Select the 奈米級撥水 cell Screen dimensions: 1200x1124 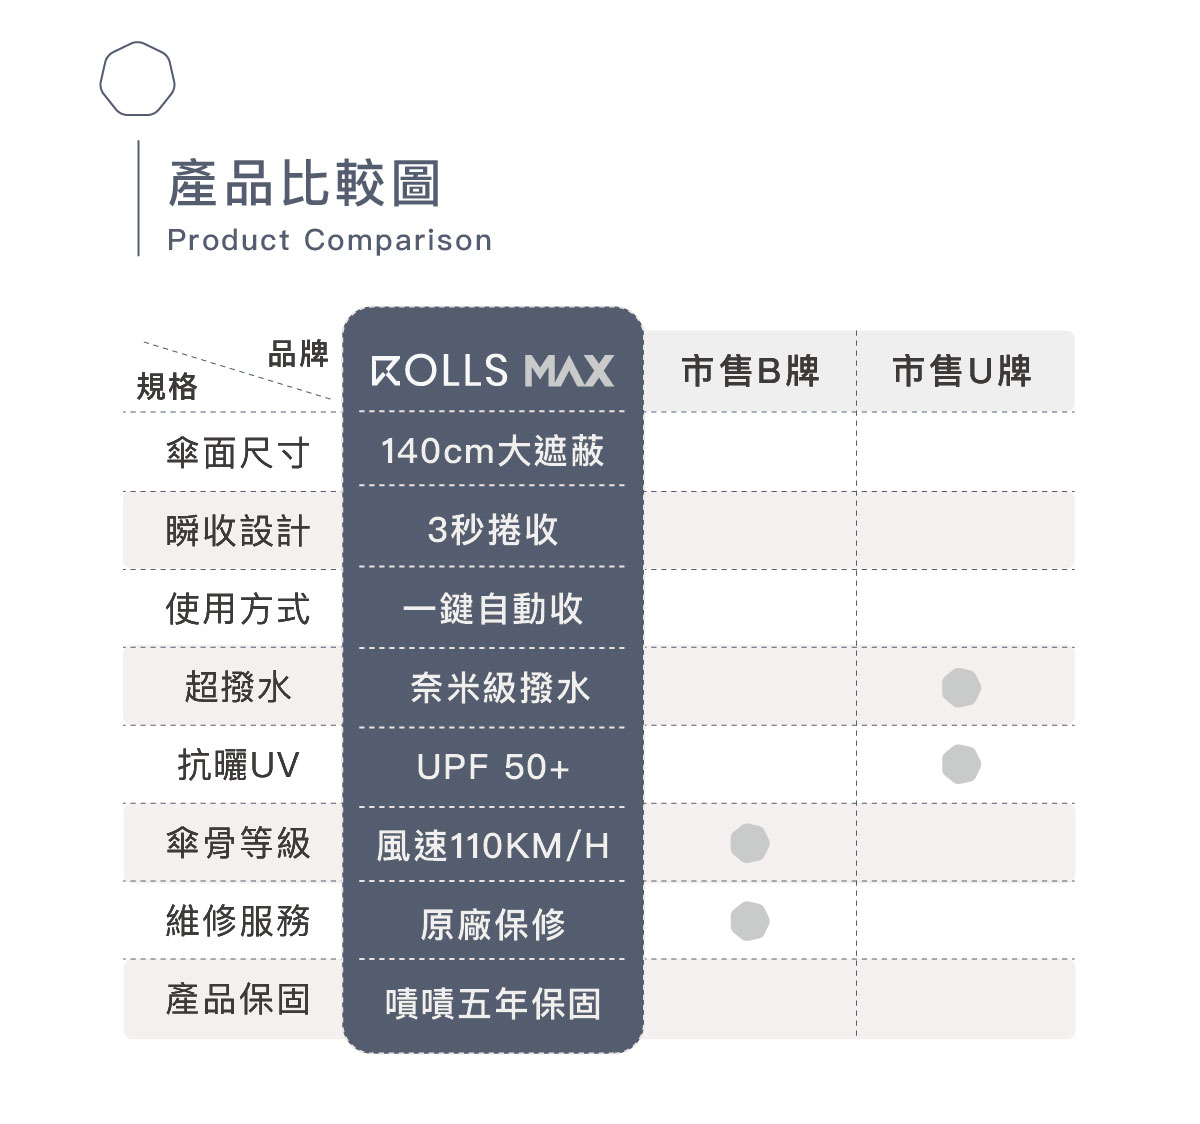click(499, 687)
